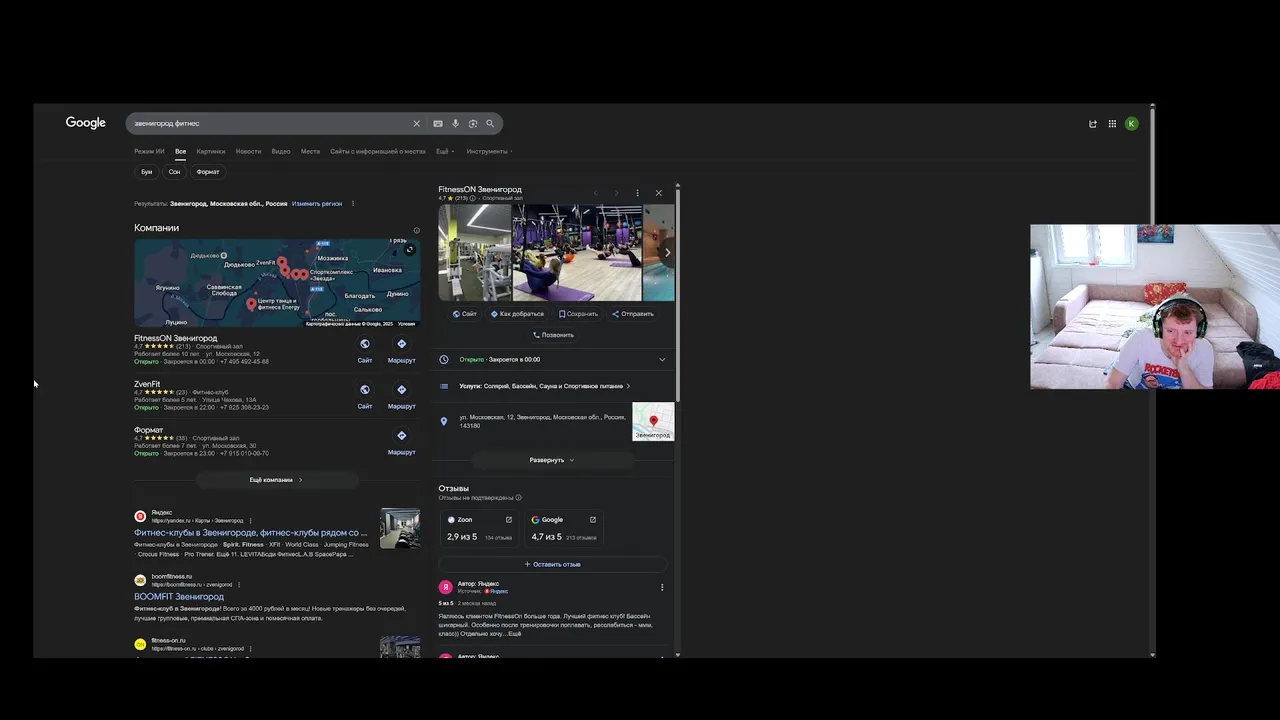This screenshot has height=720, width=1280.
Task: Close the FitnessON Звенигород panel
Action: coord(658,193)
